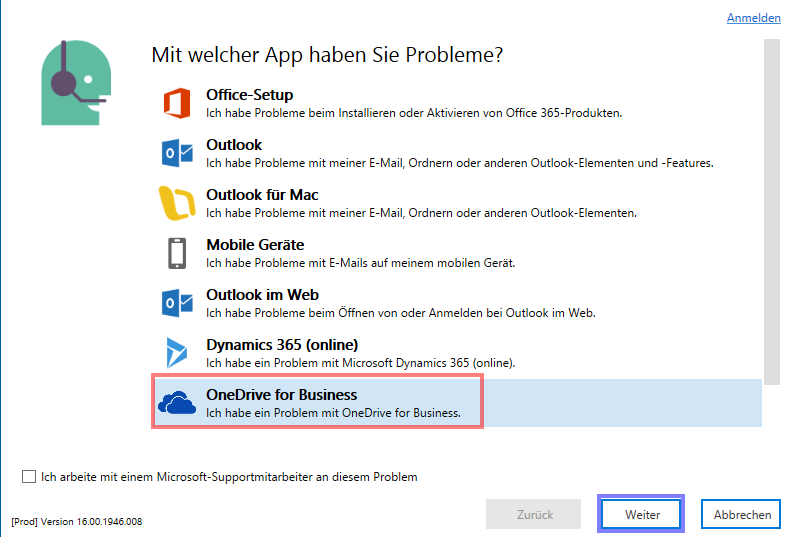Click the 'Mit welcher App haben Sie Probleme?' heading
799x537 pixels.
327,55
